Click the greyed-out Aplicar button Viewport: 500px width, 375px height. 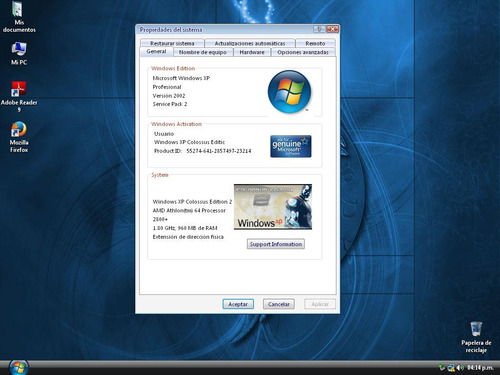(x=320, y=304)
